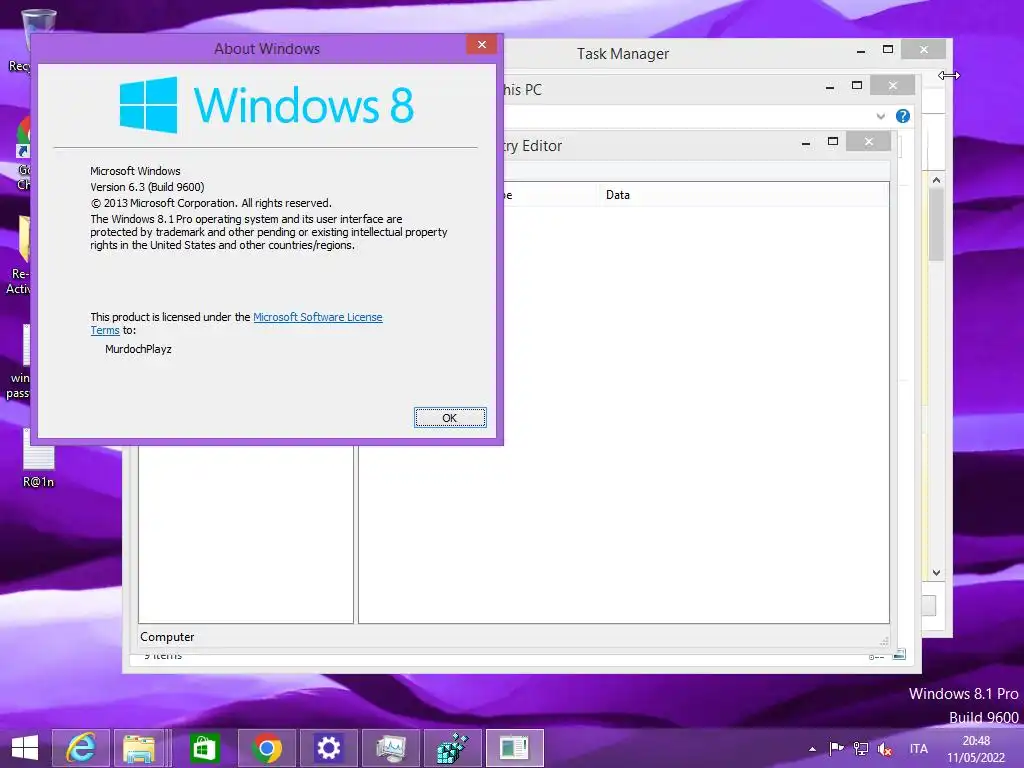Open the Windows Store taskbar icon
The height and width of the screenshot is (768, 1024).
pos(204,748)
